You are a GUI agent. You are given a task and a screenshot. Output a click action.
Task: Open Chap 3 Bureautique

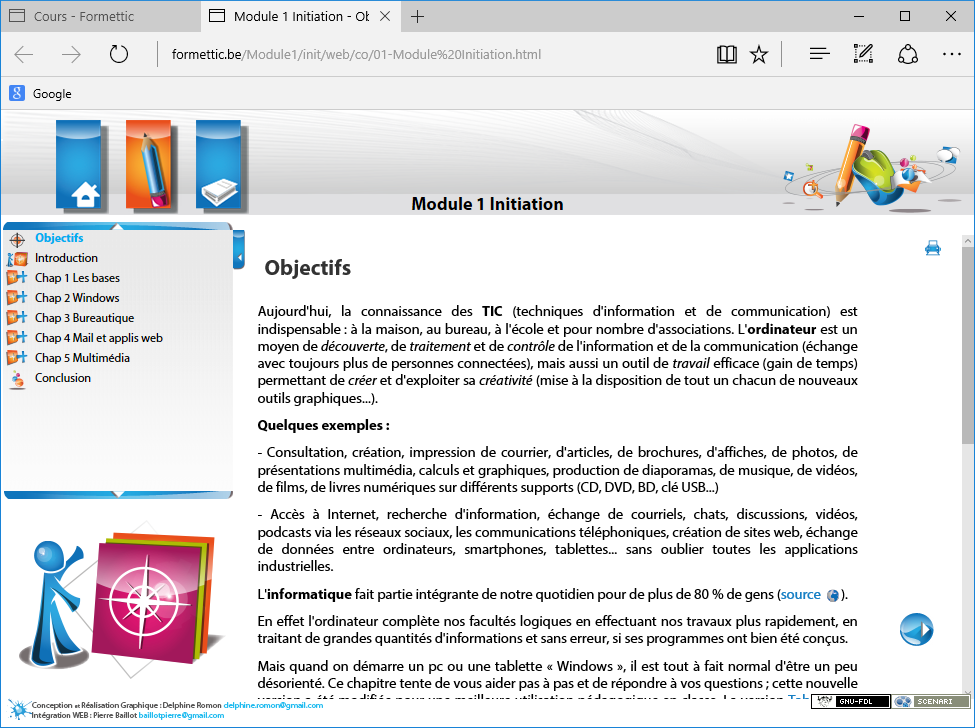(85, 318)
